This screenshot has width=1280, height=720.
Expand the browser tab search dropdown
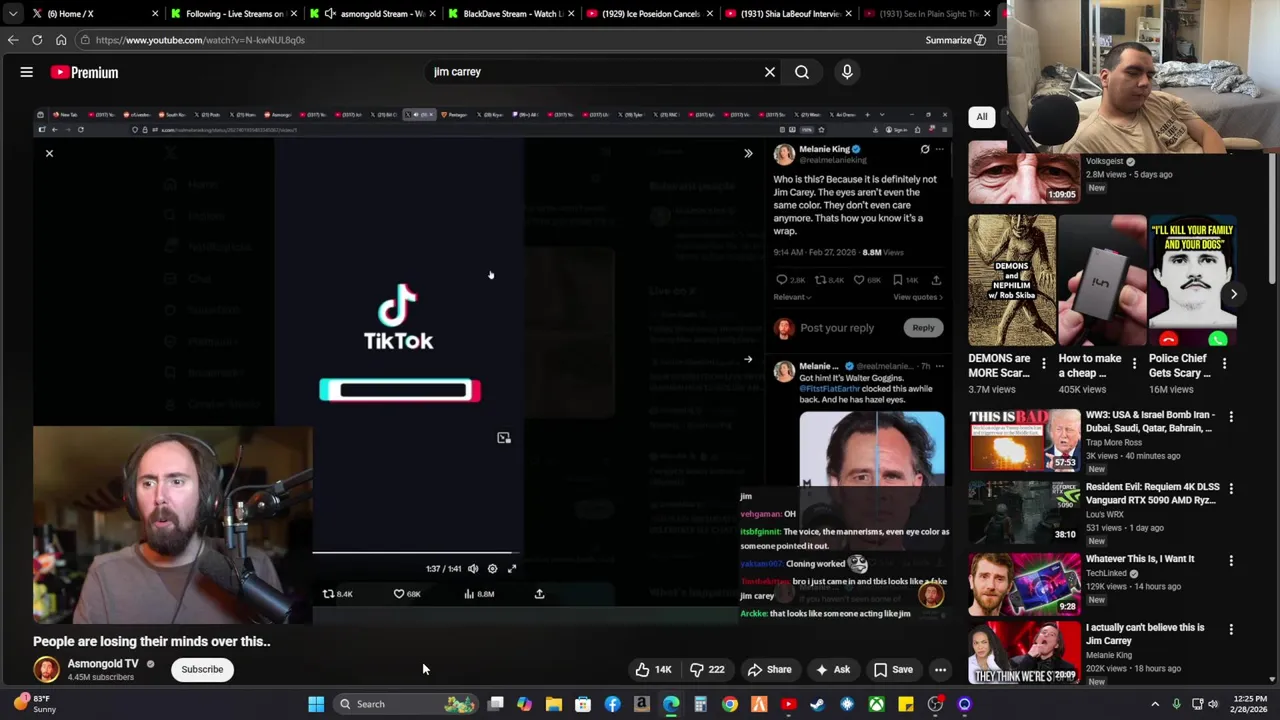[12, 14]
